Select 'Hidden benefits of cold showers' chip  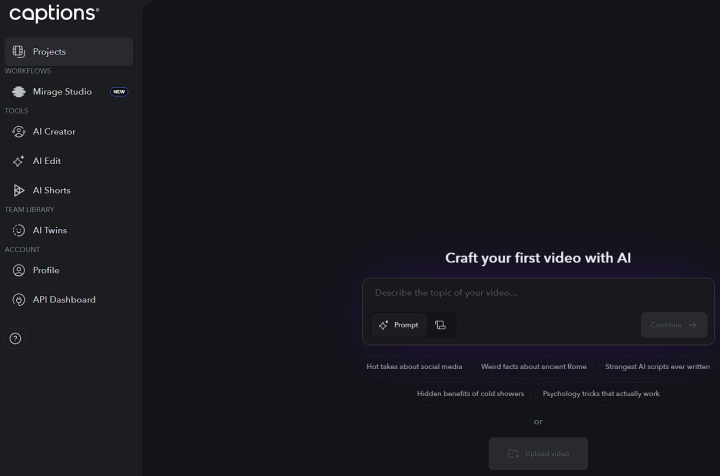click(470, 394)
